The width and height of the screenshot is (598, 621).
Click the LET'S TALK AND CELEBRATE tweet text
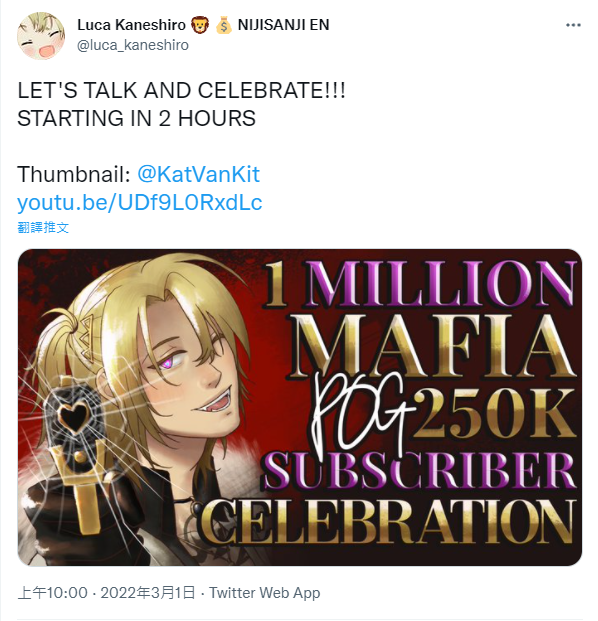pos(181,91)
